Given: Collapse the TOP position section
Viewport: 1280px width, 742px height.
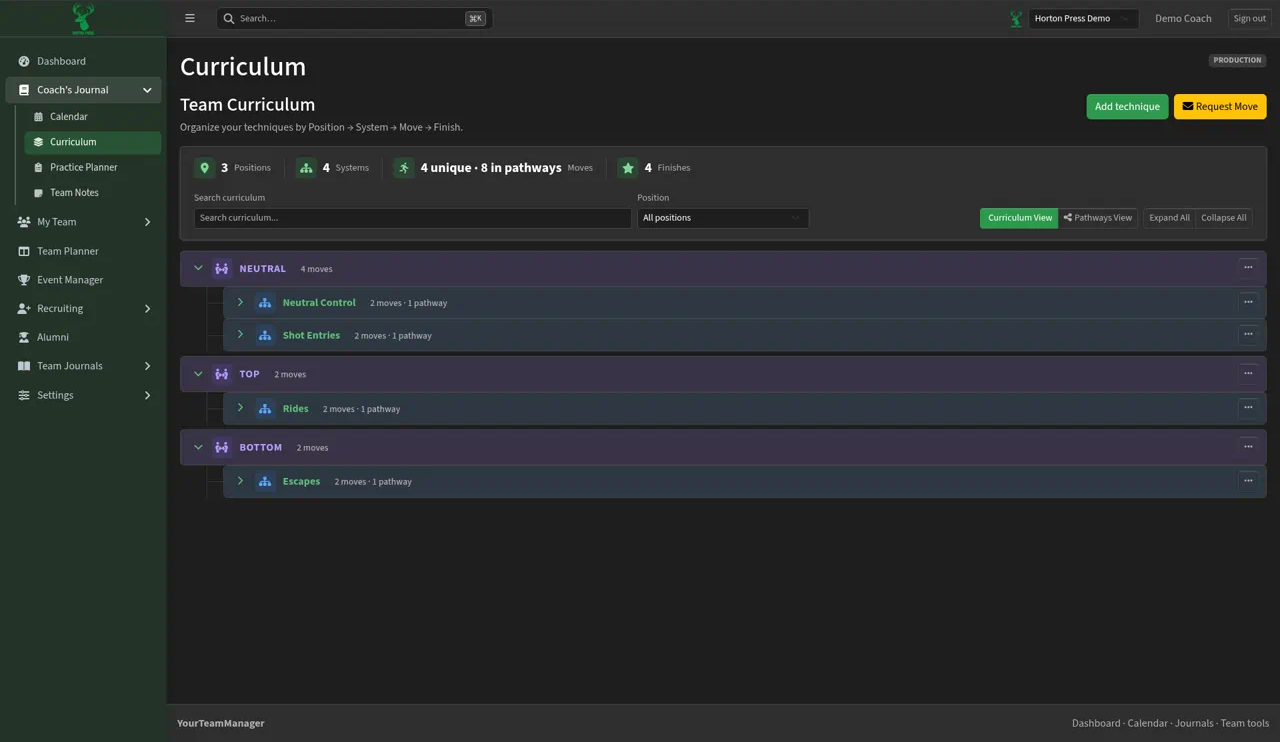Looking at the screenshot, I should pyautogui.click(x=198, y=374).
